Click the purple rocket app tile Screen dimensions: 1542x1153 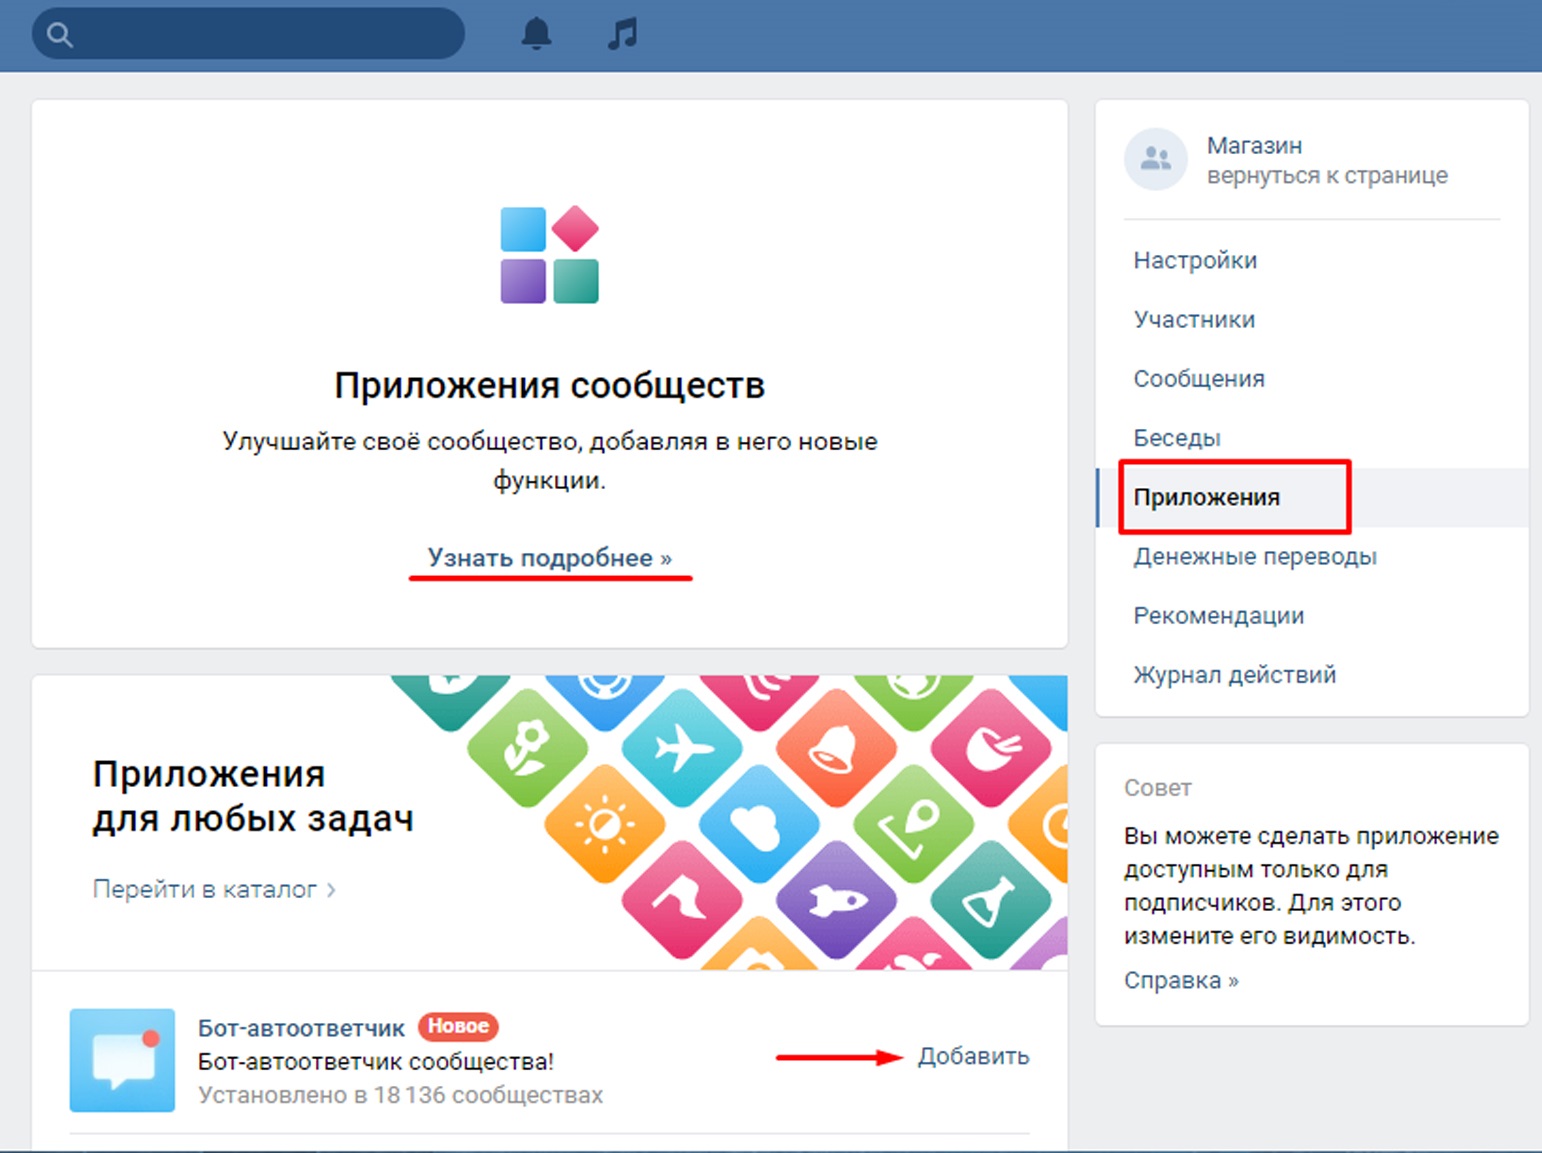tap(836, 900)
